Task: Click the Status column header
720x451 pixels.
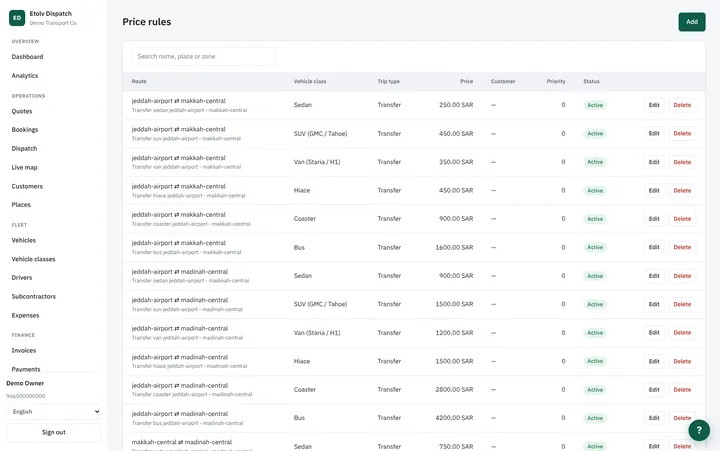Action: pos(591,81)
